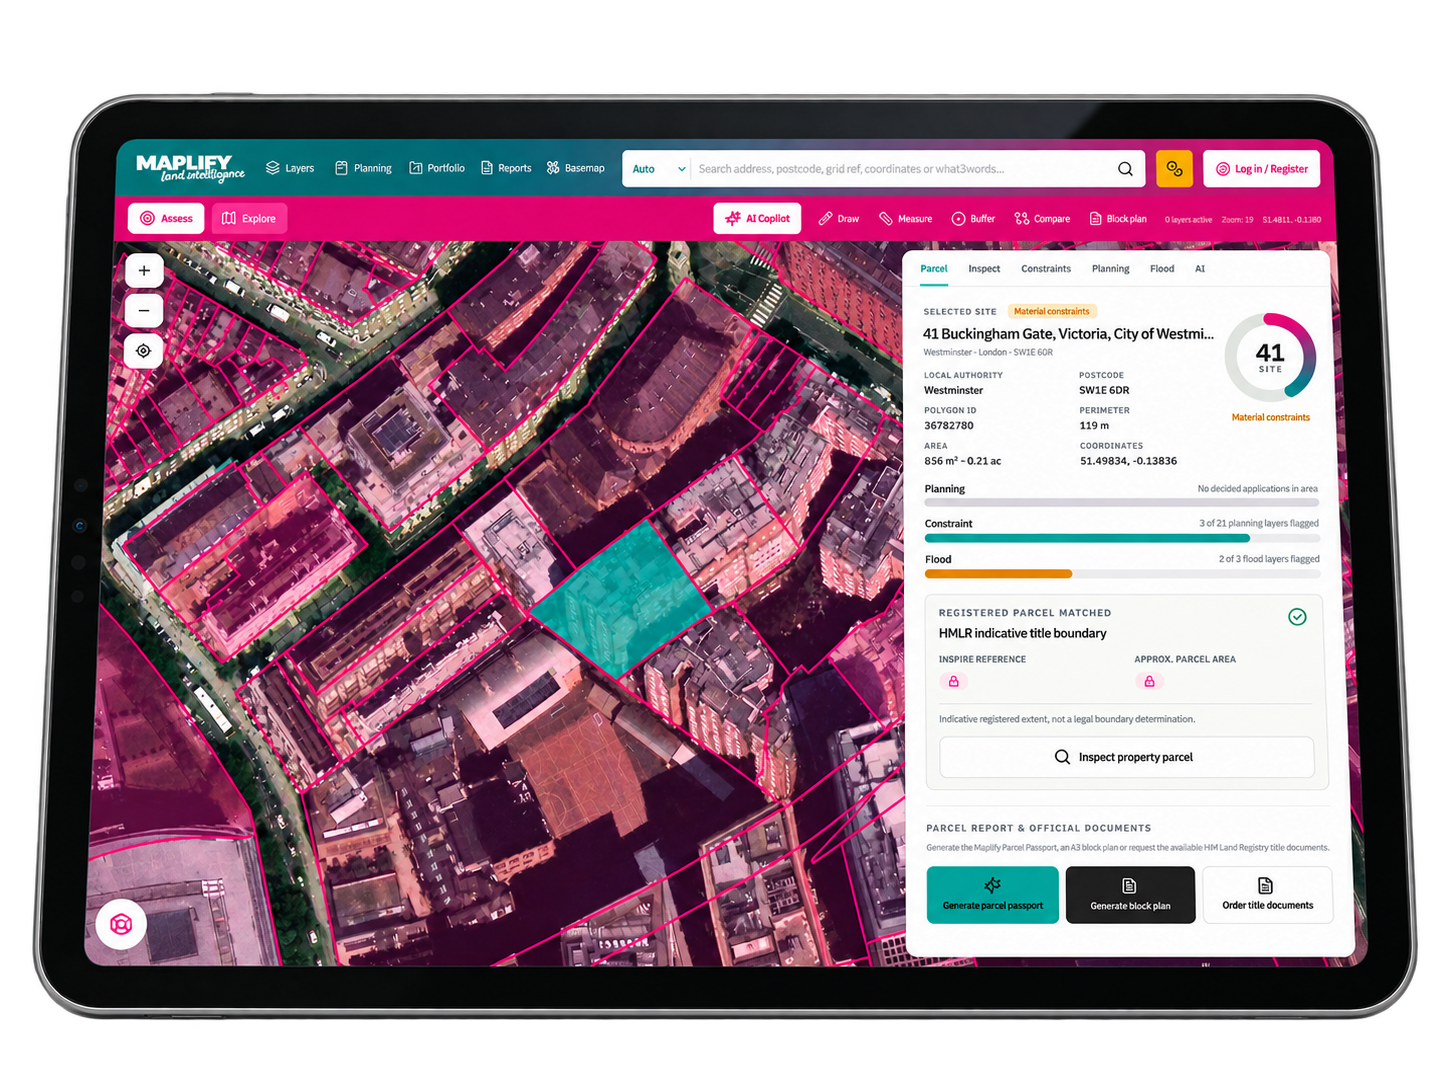Switch to the Planning tab in panel
Screen dimensions: 1448x1086
pos(1110,269)
